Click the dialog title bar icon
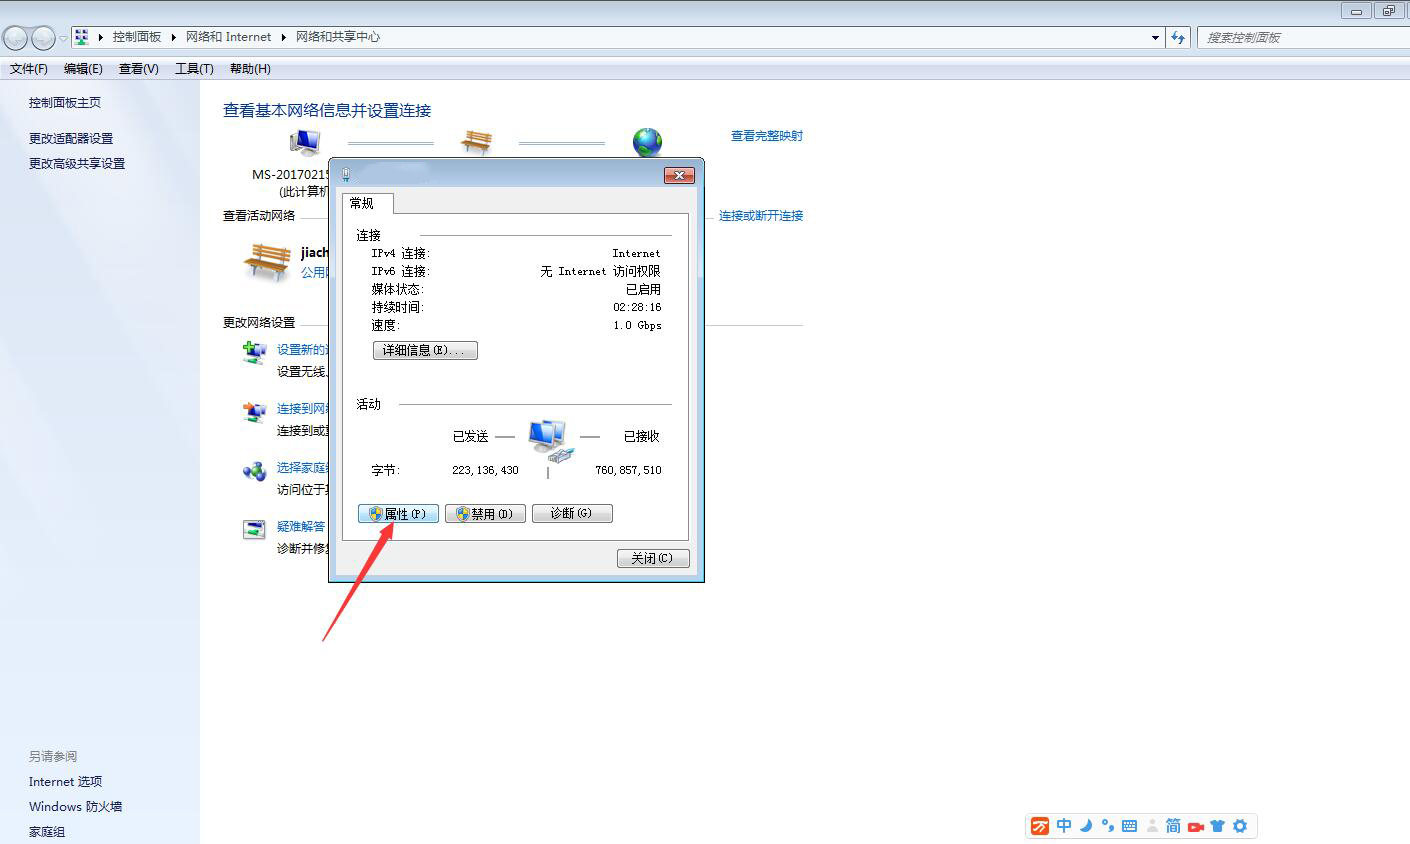Image resolution: width=1410 pixels, height=844 pixels. 346,174
